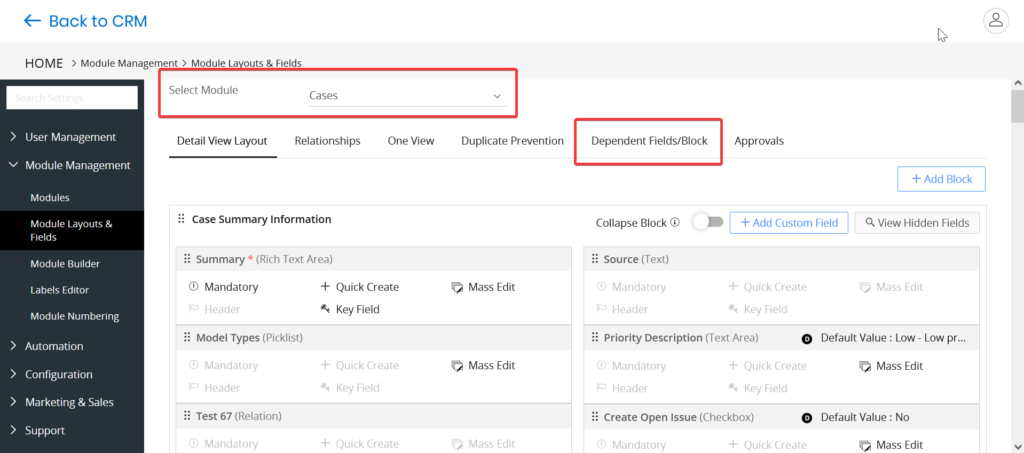Click the scrollbar up arrow
The width and height of the screenshot is (1024, 453).
point(1017,84)
